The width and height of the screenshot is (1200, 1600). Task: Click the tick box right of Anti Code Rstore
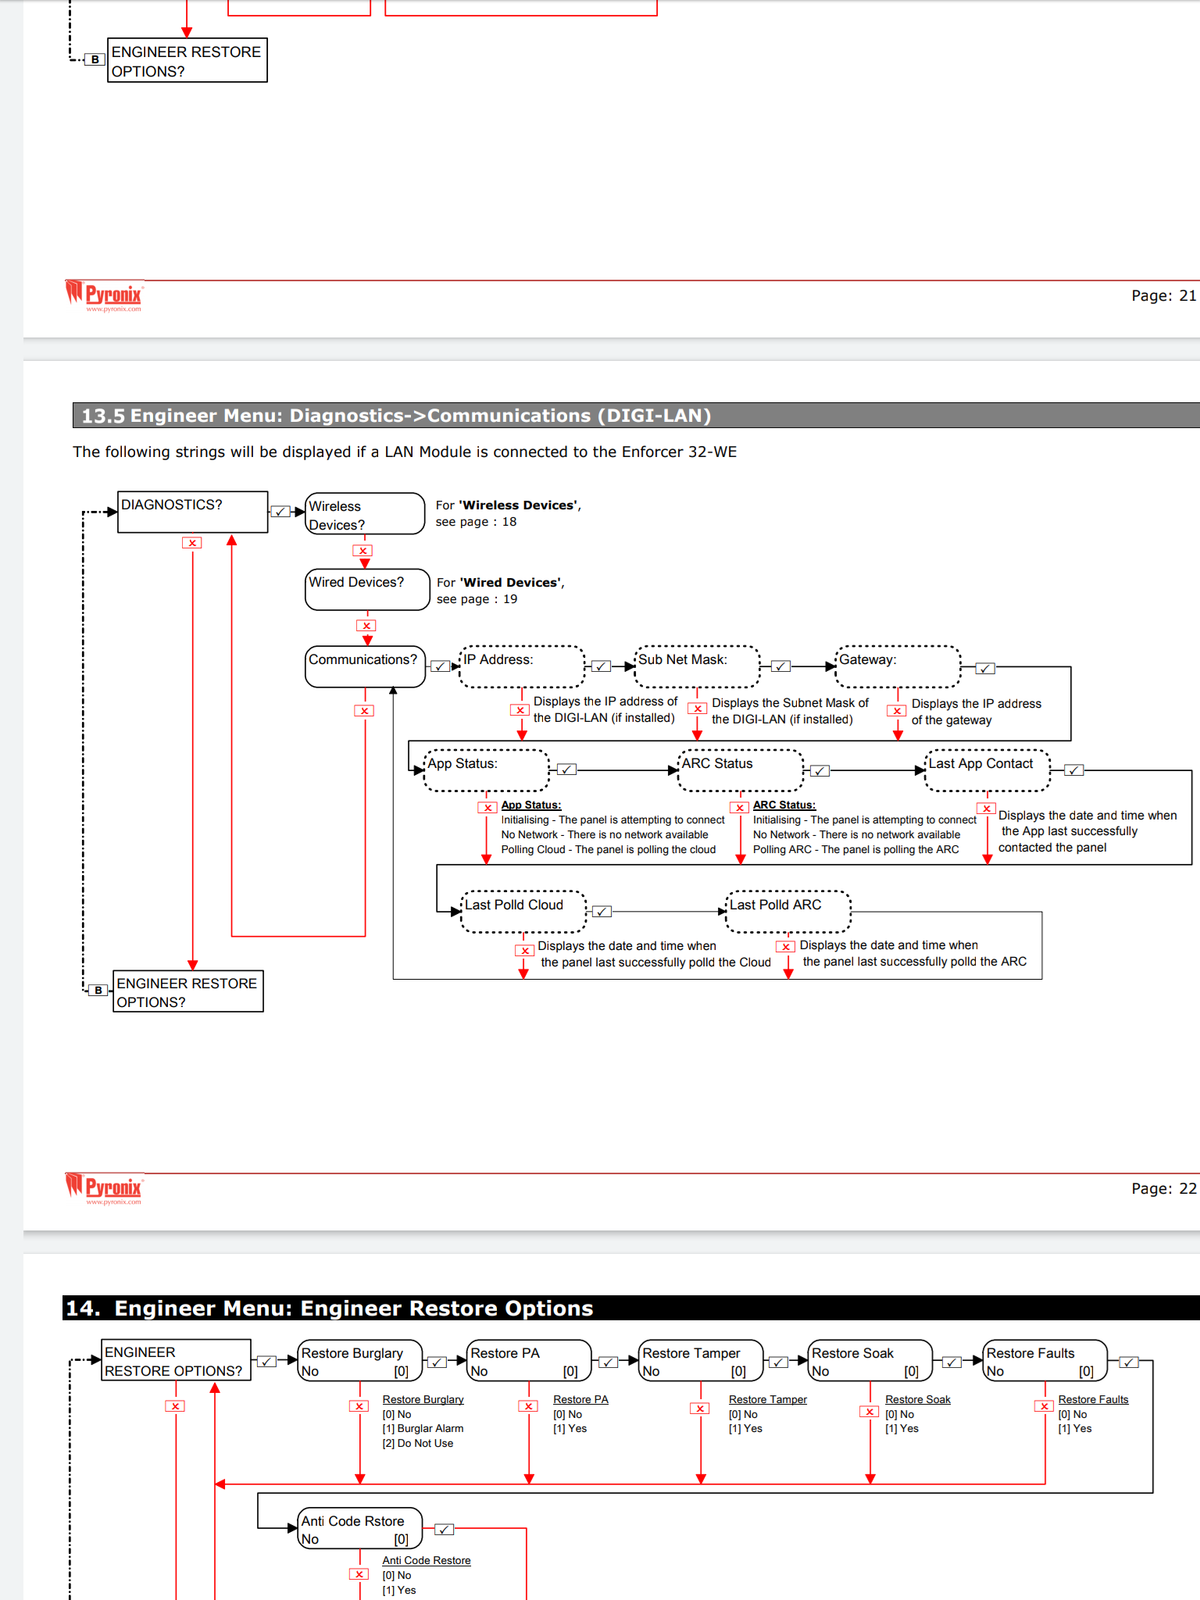tap(444, 1530)
